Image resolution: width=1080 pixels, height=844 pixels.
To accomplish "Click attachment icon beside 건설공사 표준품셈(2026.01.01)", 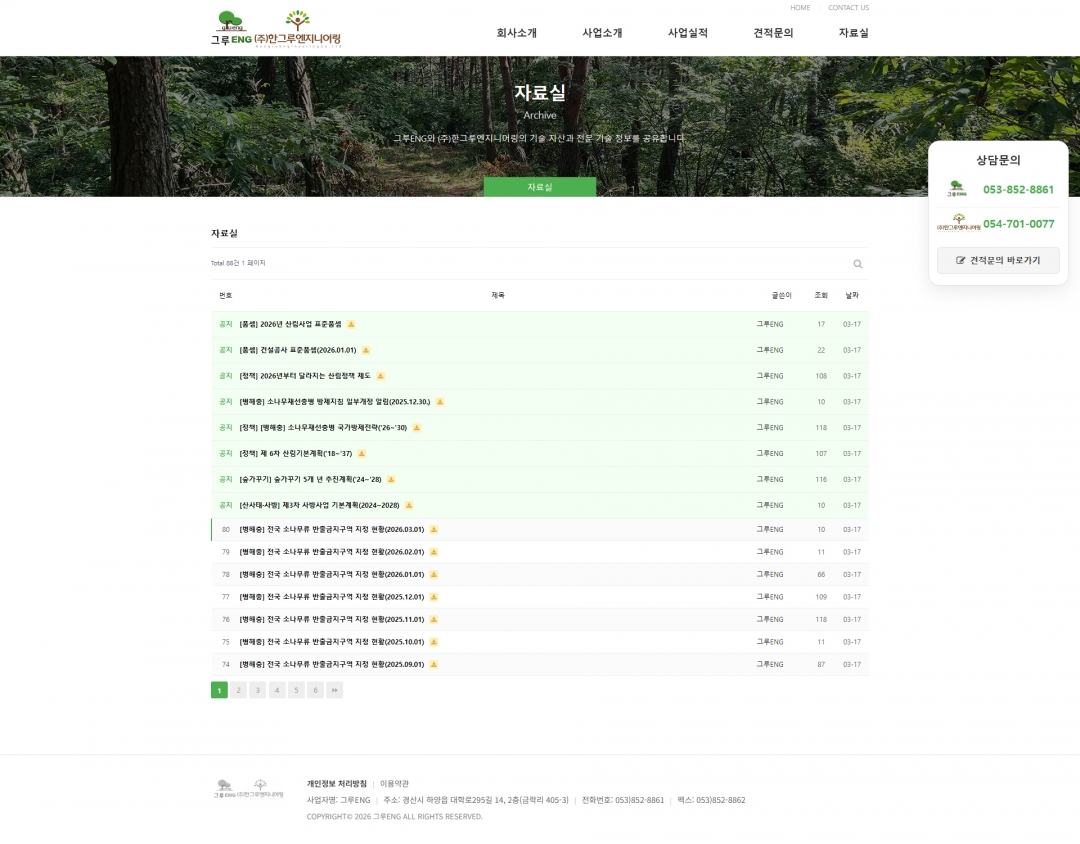I will (366, 350).
